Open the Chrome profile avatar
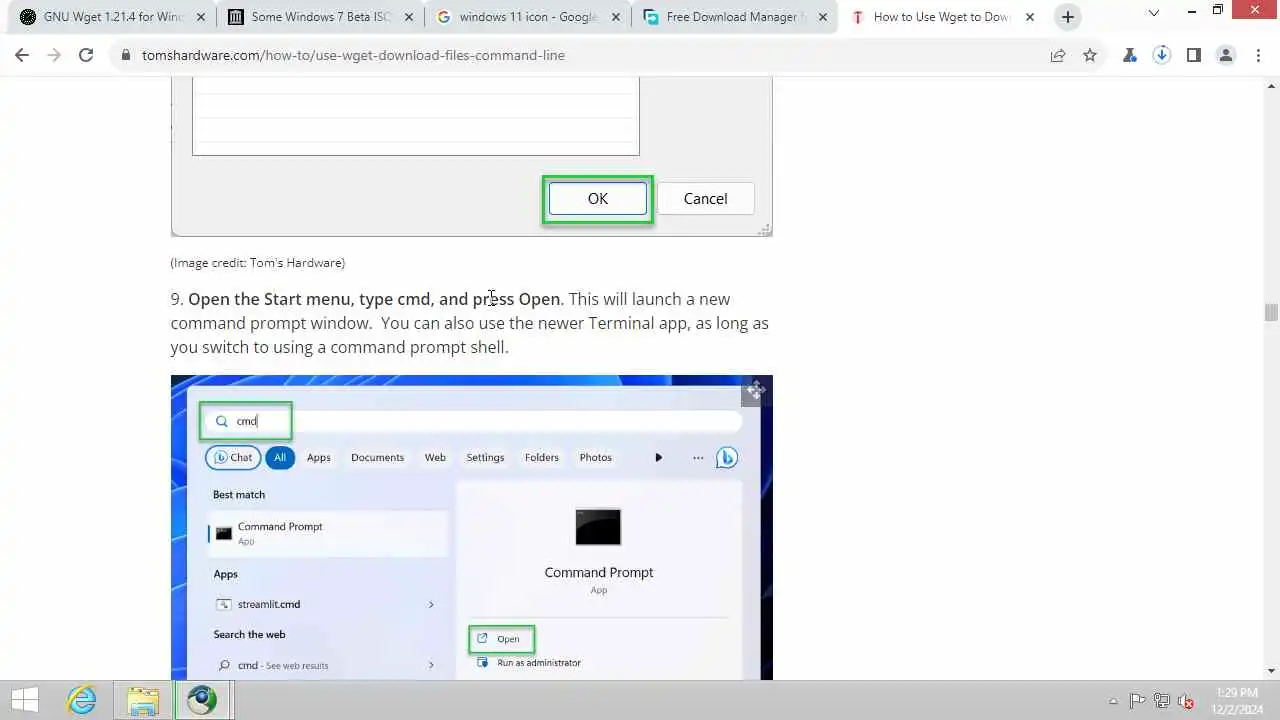The width and height of the screenshot is (1280, 720). click(1226, 56)
